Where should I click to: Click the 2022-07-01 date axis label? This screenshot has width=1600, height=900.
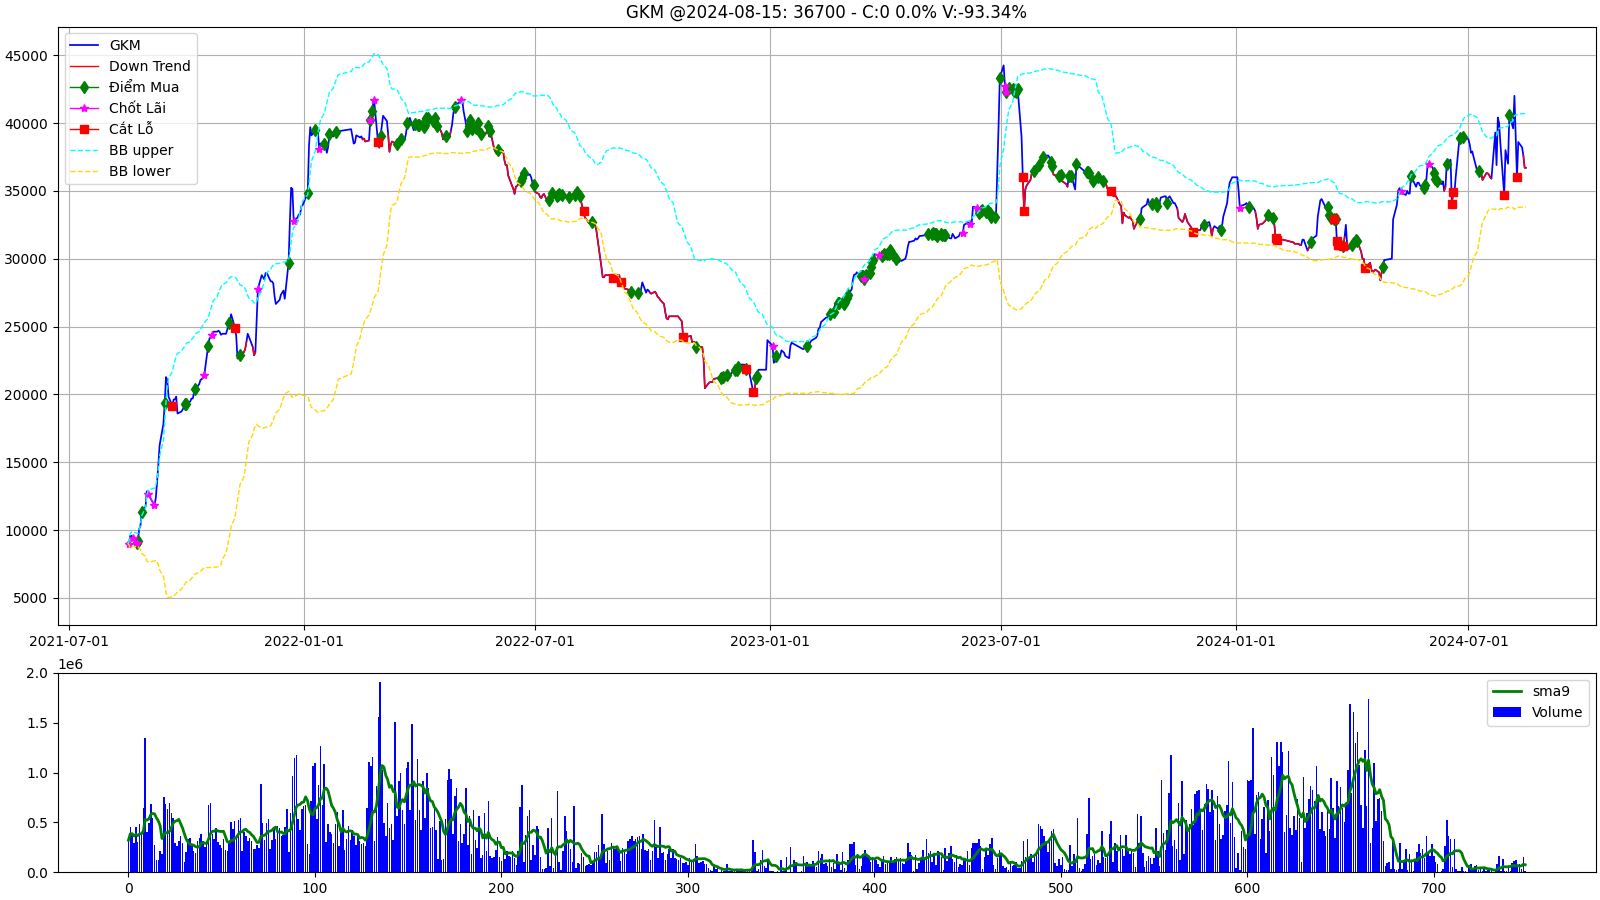tap(535, 641)
